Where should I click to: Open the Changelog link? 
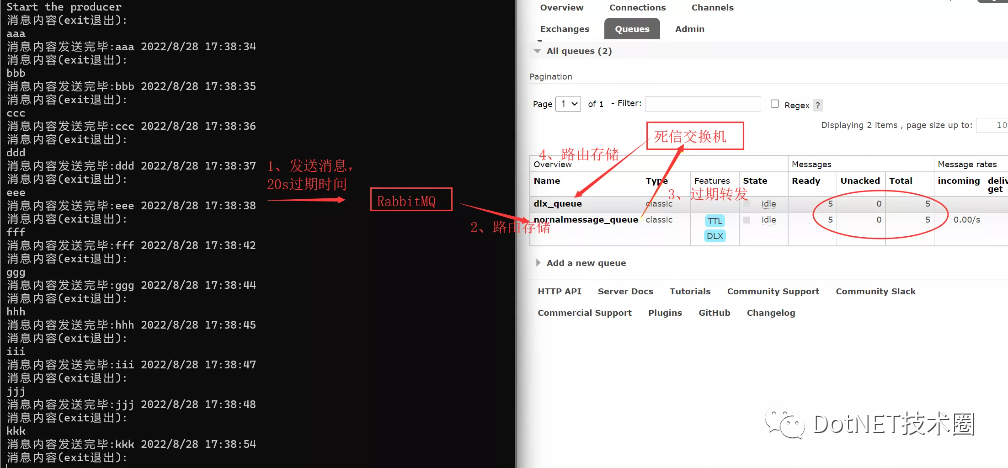771,313
